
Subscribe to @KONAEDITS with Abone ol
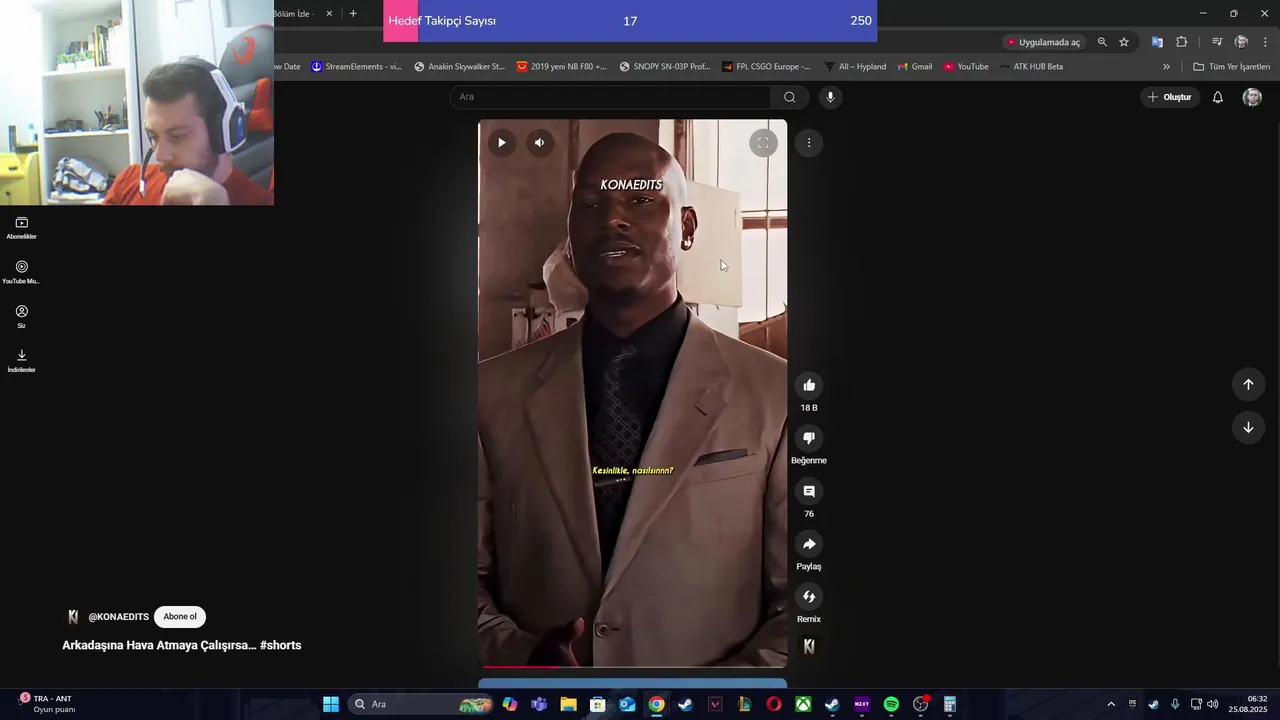click(180, 617)
